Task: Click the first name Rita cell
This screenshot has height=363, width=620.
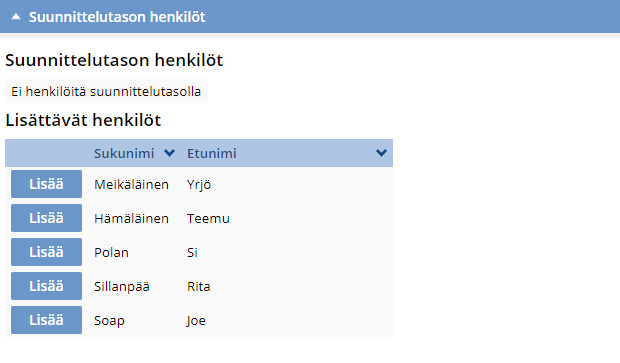Action: click(198, 286)
